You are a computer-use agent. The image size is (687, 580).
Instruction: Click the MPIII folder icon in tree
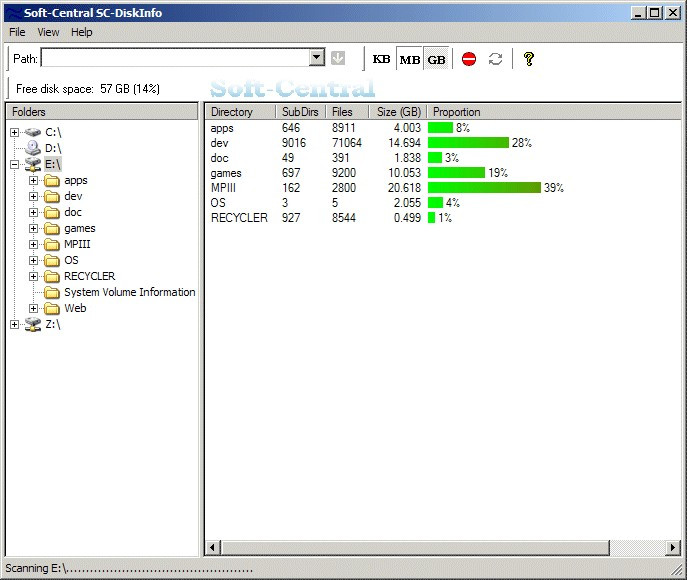click(52, 244)
